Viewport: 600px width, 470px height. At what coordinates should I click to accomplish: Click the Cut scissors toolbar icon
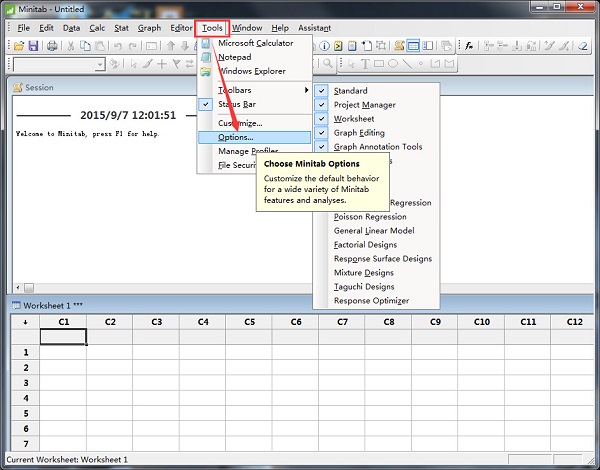pos(71,46)
